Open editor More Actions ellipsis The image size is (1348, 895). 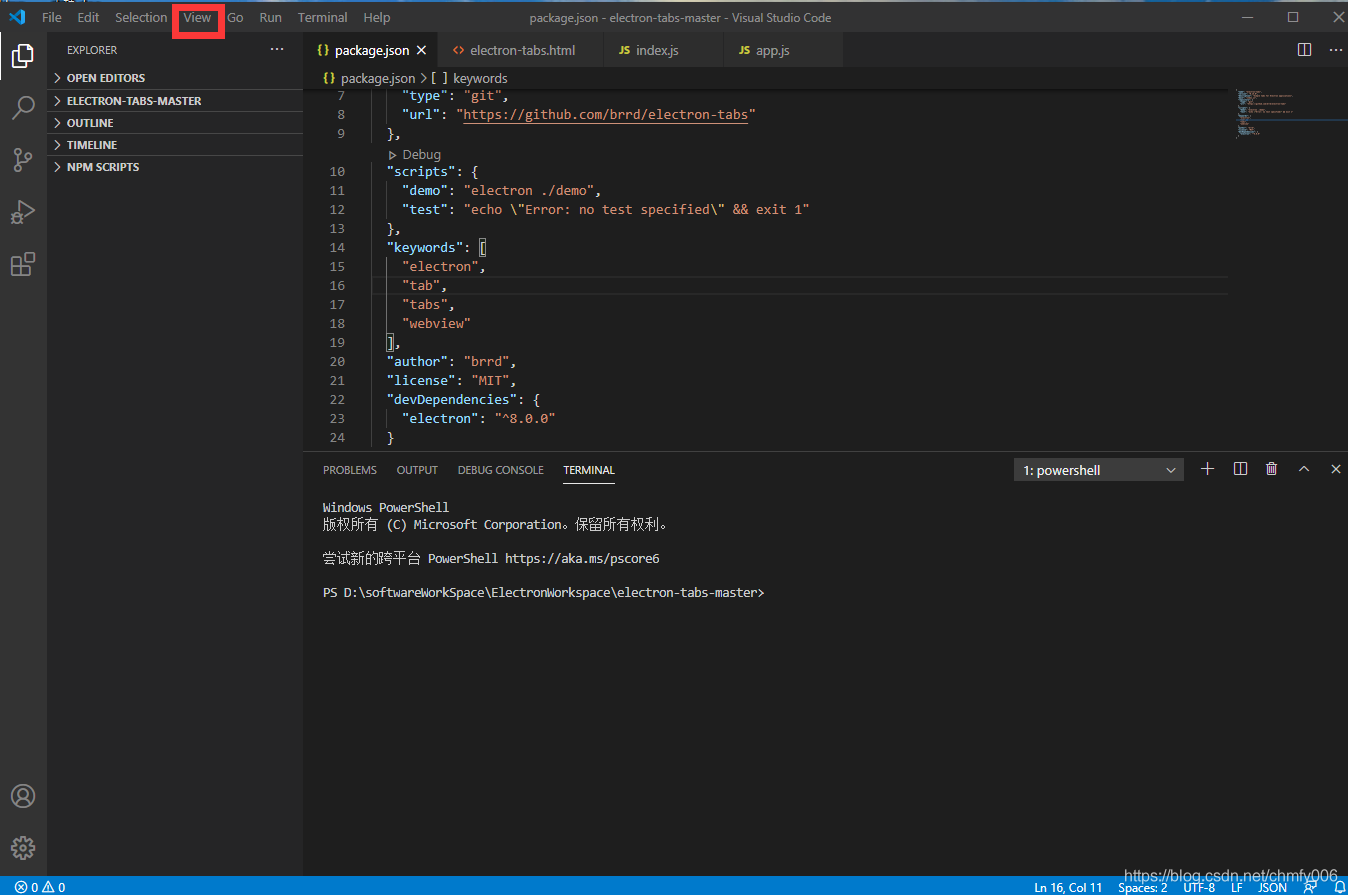tap(1337, 49)
